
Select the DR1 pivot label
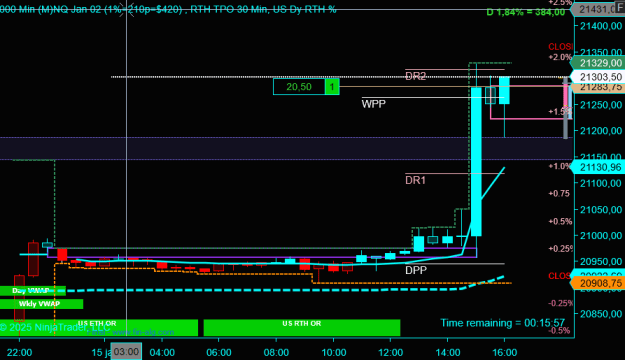point(415,180)
